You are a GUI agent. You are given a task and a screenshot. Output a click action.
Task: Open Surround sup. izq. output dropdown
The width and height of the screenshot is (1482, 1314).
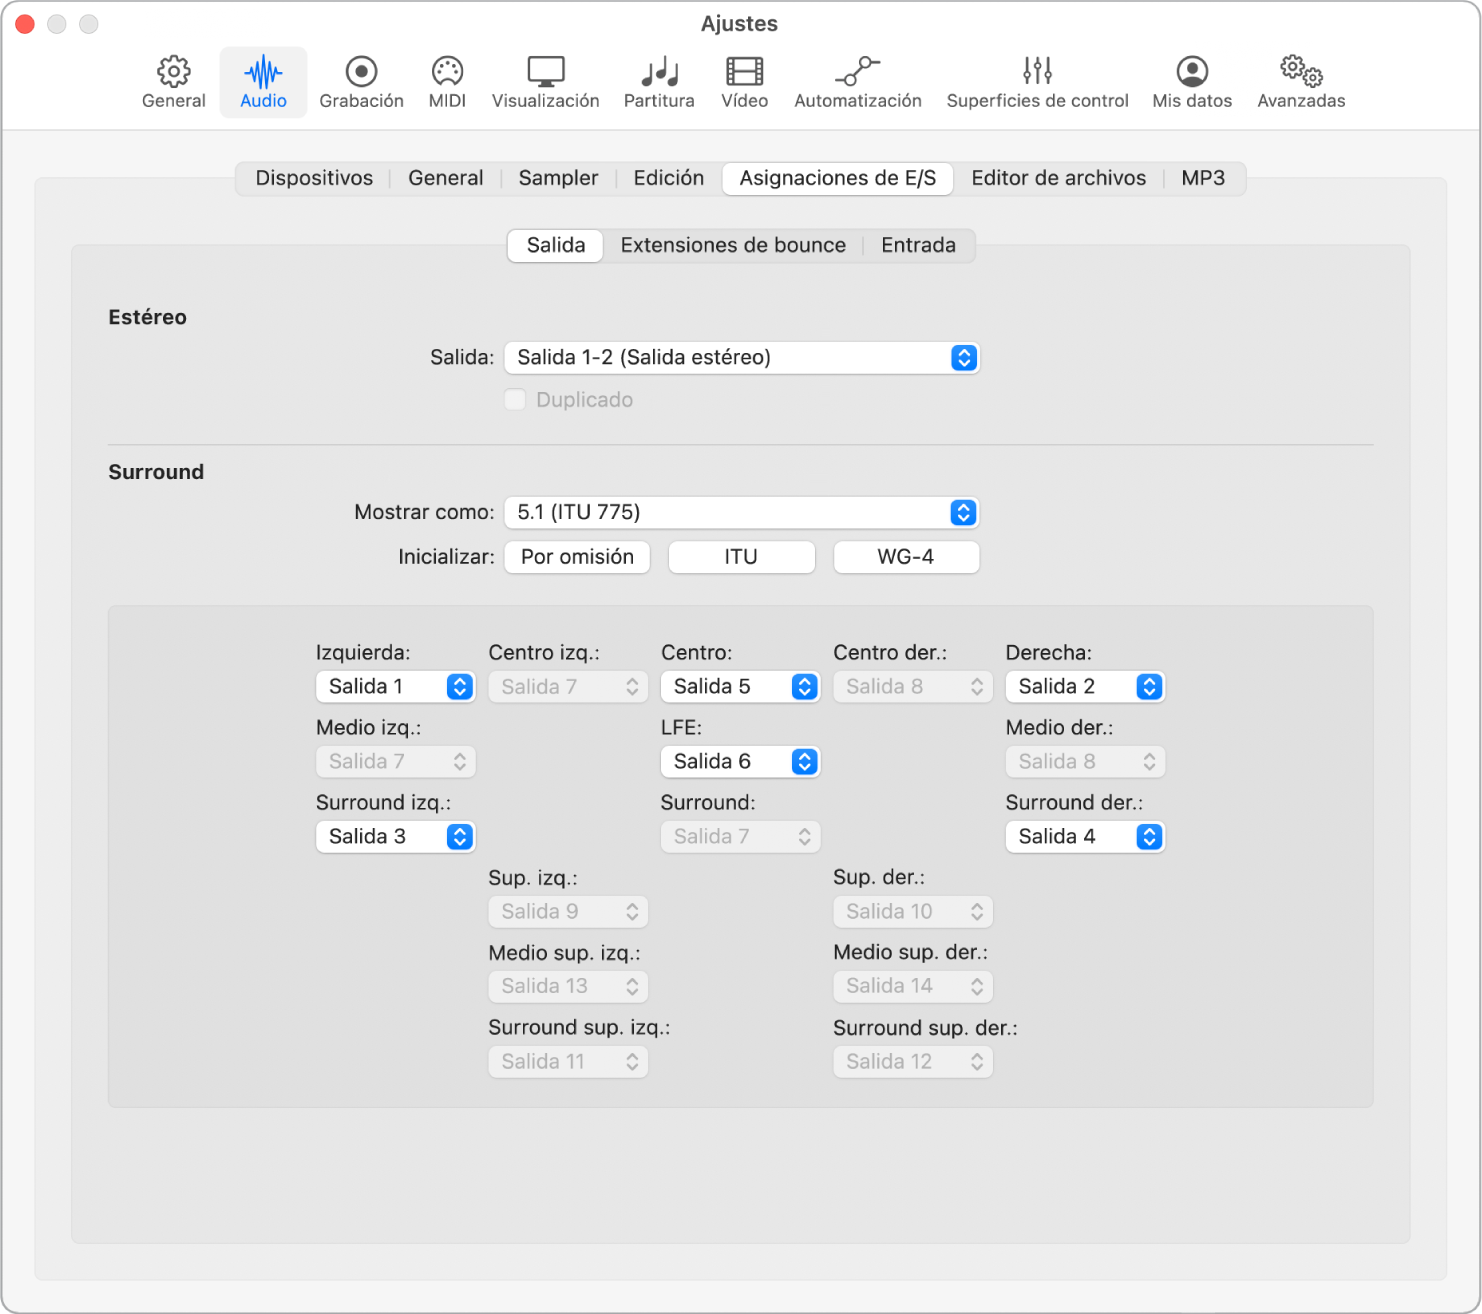[568, 1062]
